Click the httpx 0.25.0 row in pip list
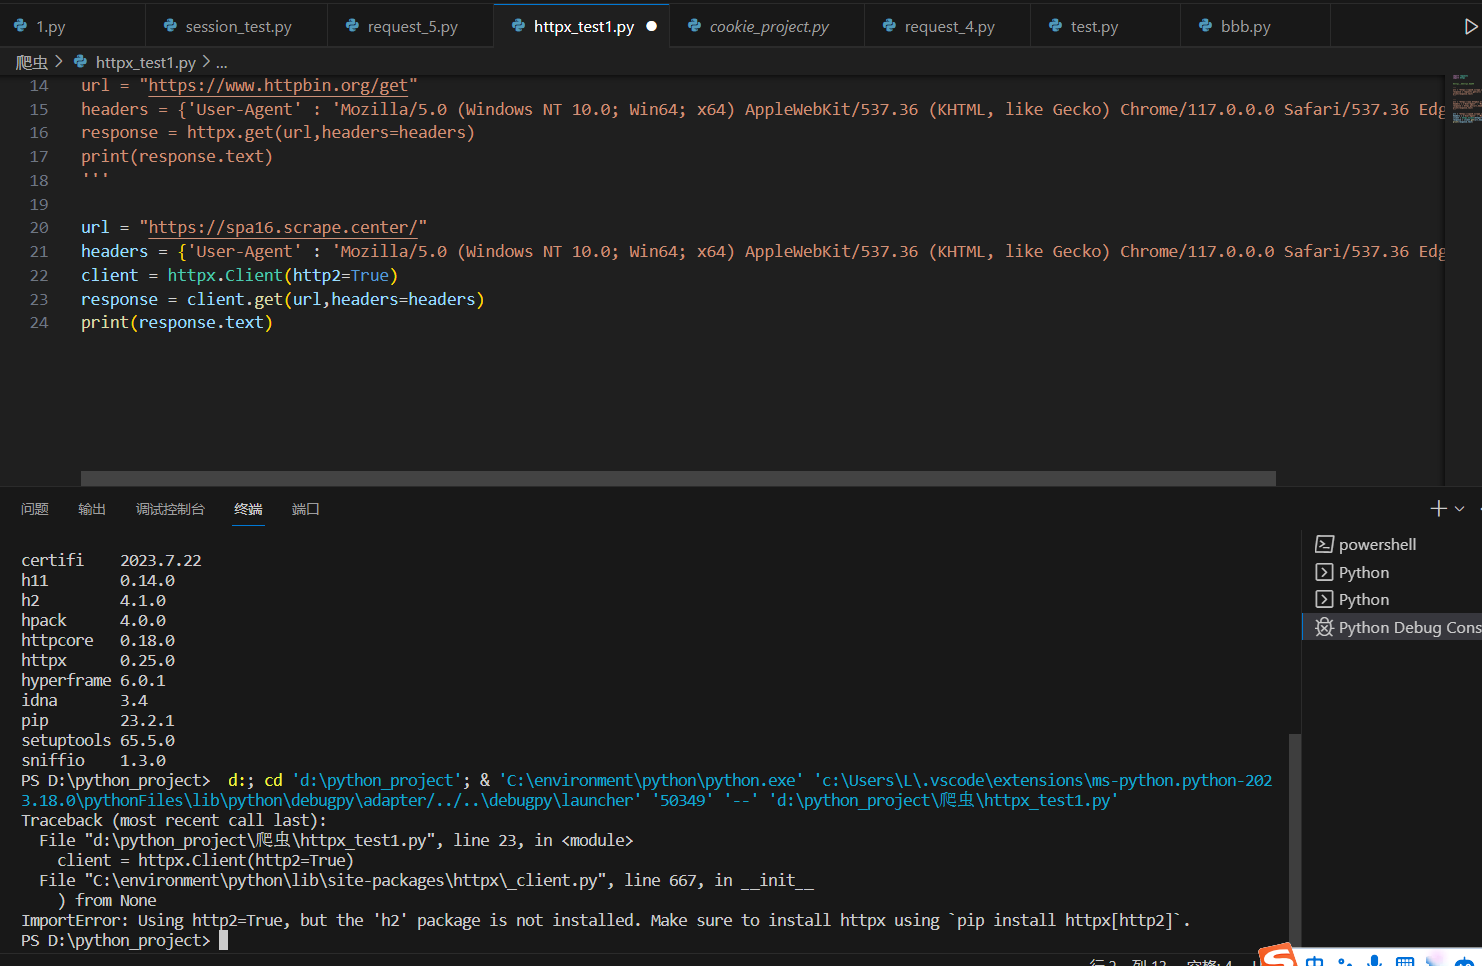The image size is (1482, 966). pos(98,660)
